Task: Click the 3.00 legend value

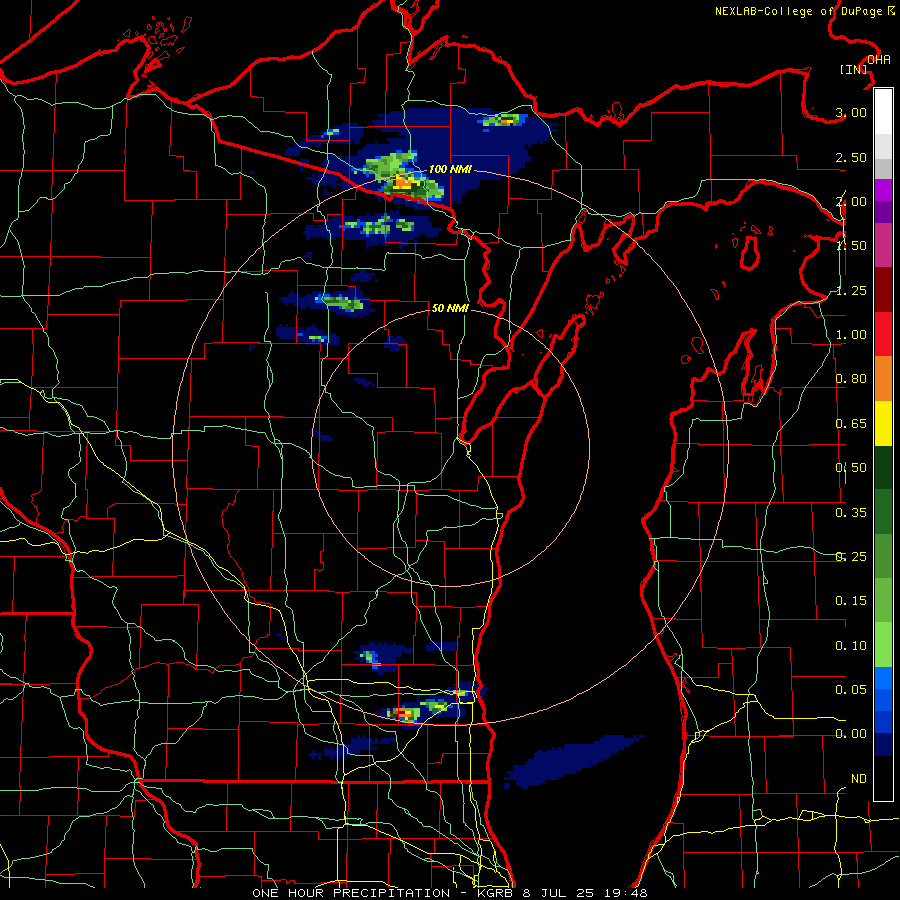Action: (851, 112)
